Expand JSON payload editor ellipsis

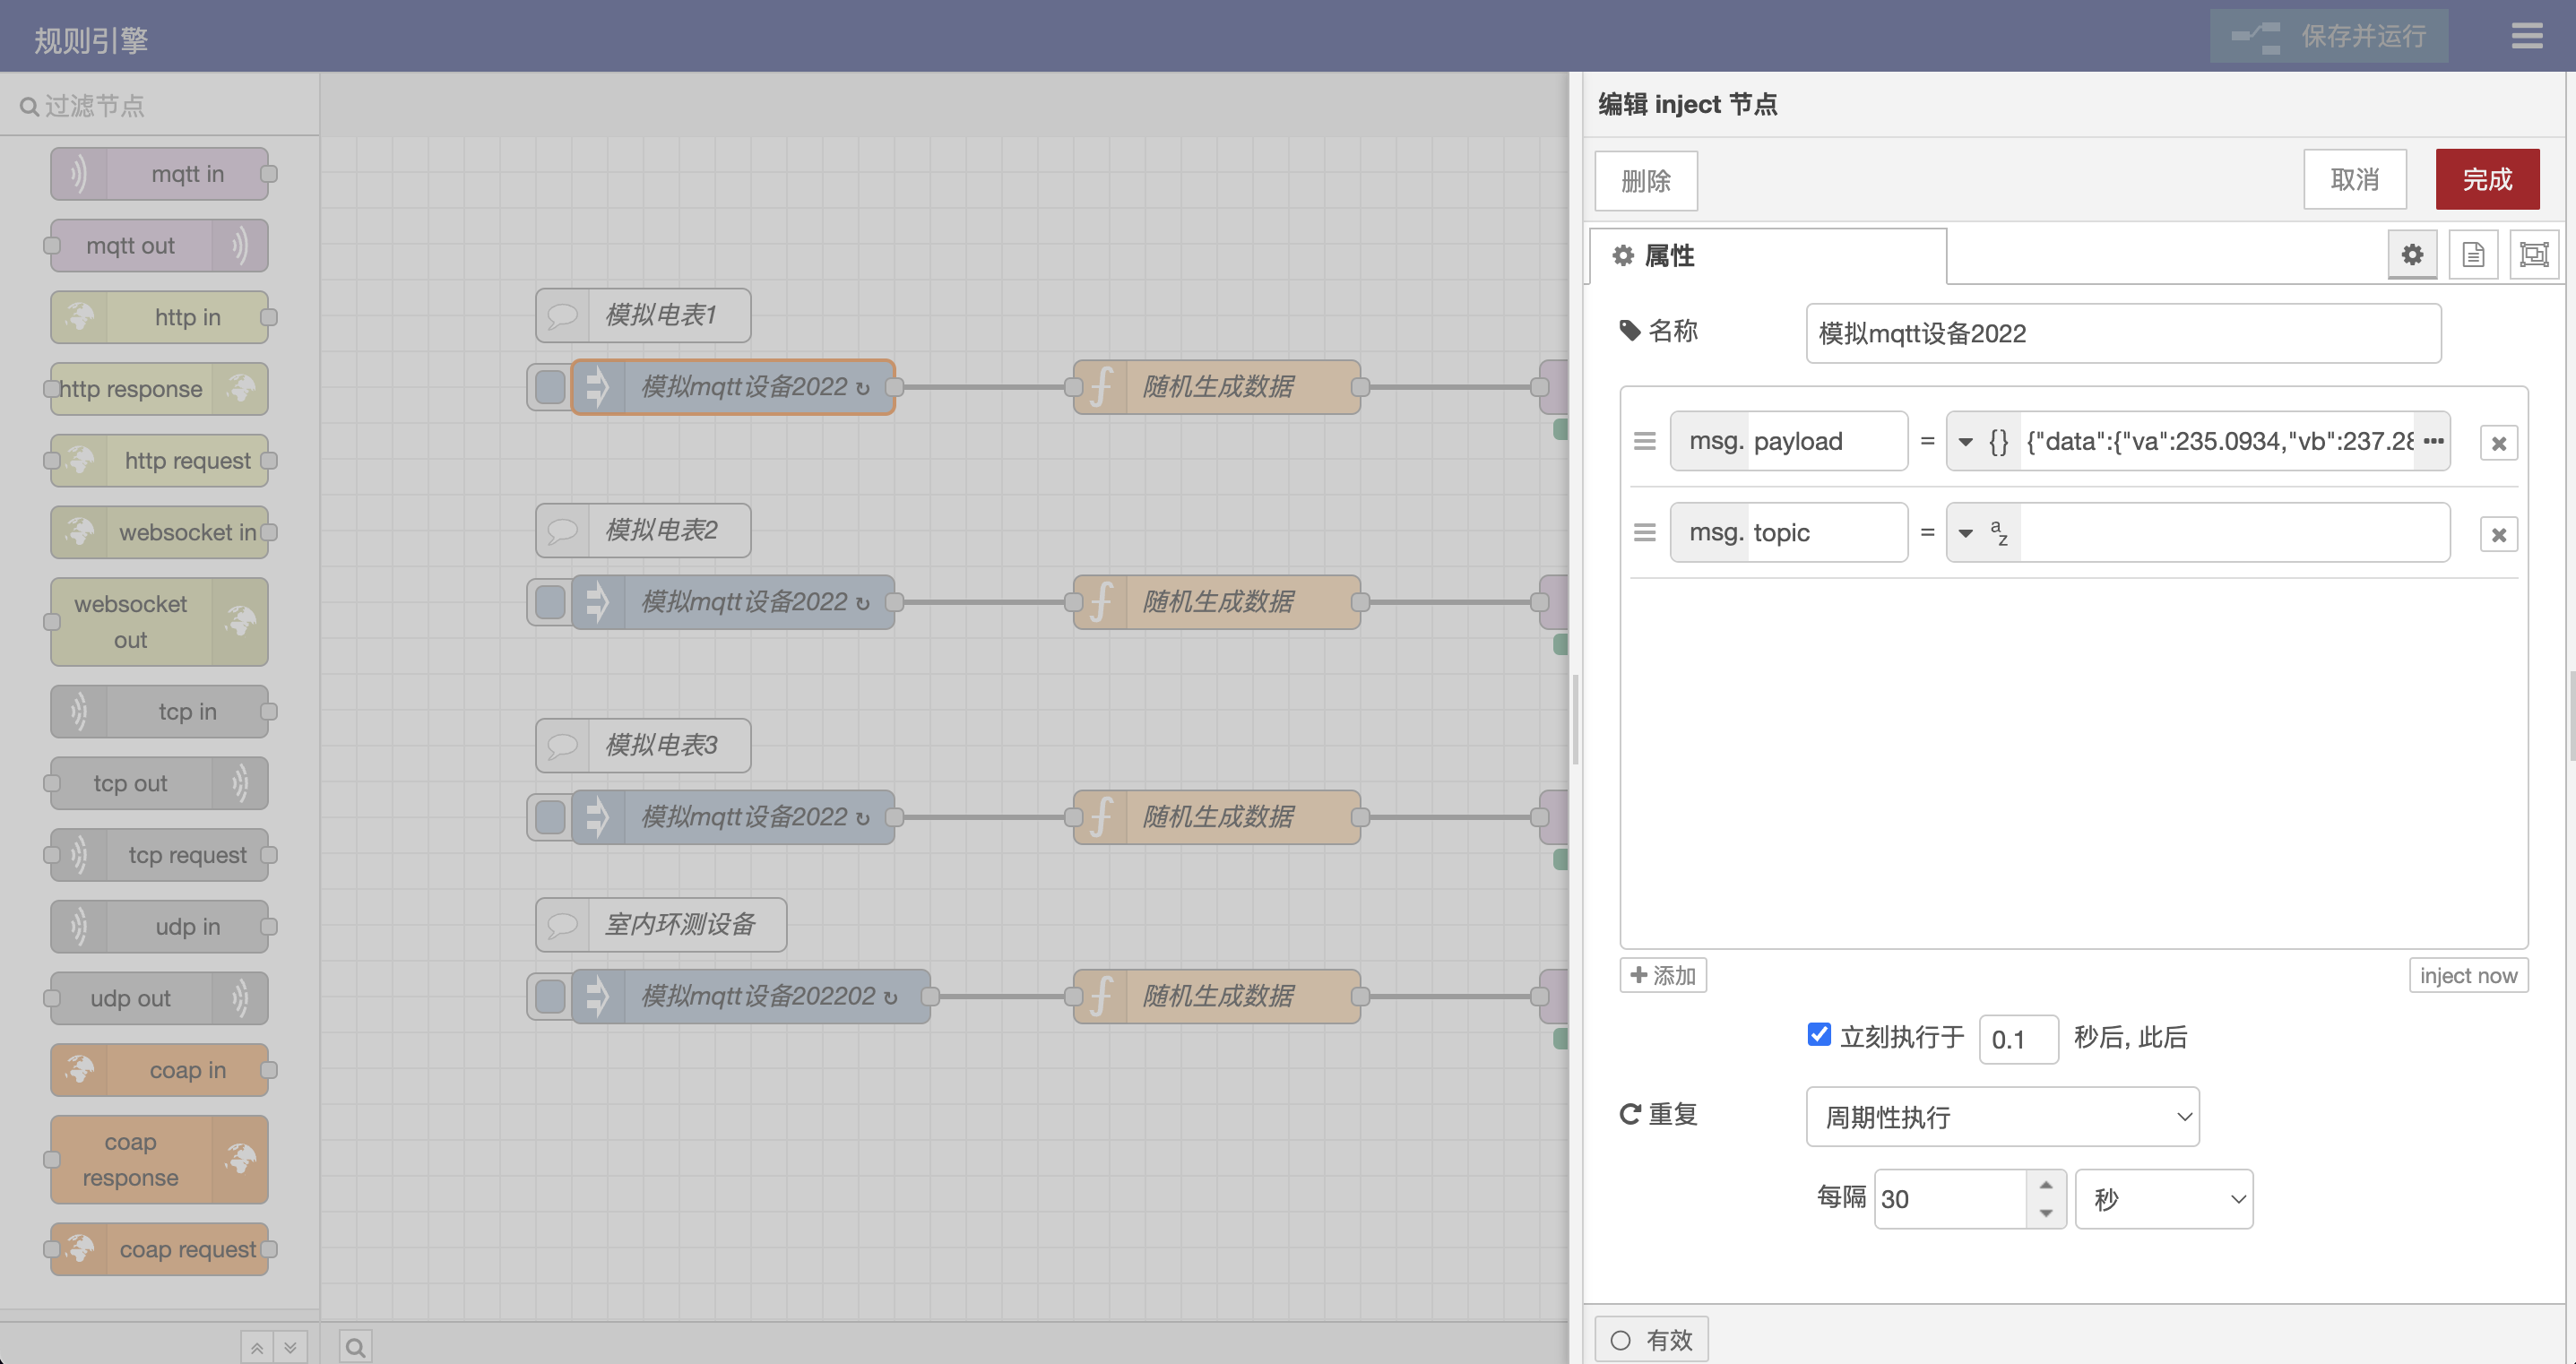(2433, 441)
